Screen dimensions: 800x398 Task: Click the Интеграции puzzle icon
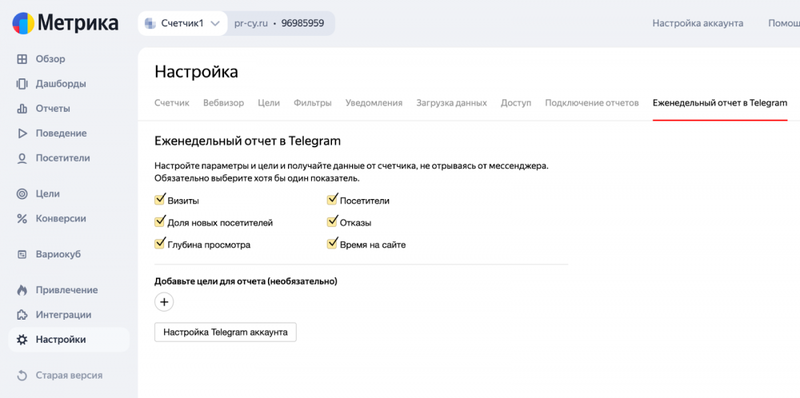pyautogui.click(x=22, y=315)
